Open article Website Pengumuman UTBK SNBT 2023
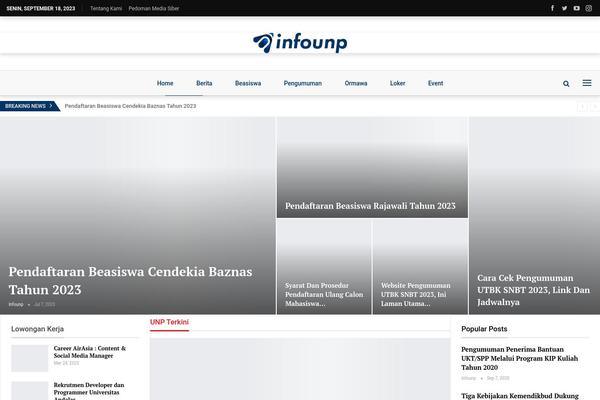The height and width of the screenshot is (400, 600). click(416, 294)
